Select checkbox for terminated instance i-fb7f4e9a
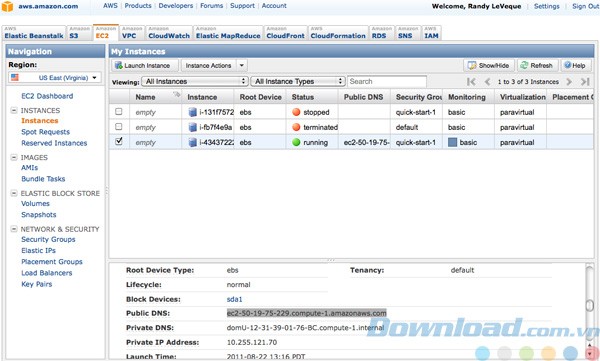 119,126
